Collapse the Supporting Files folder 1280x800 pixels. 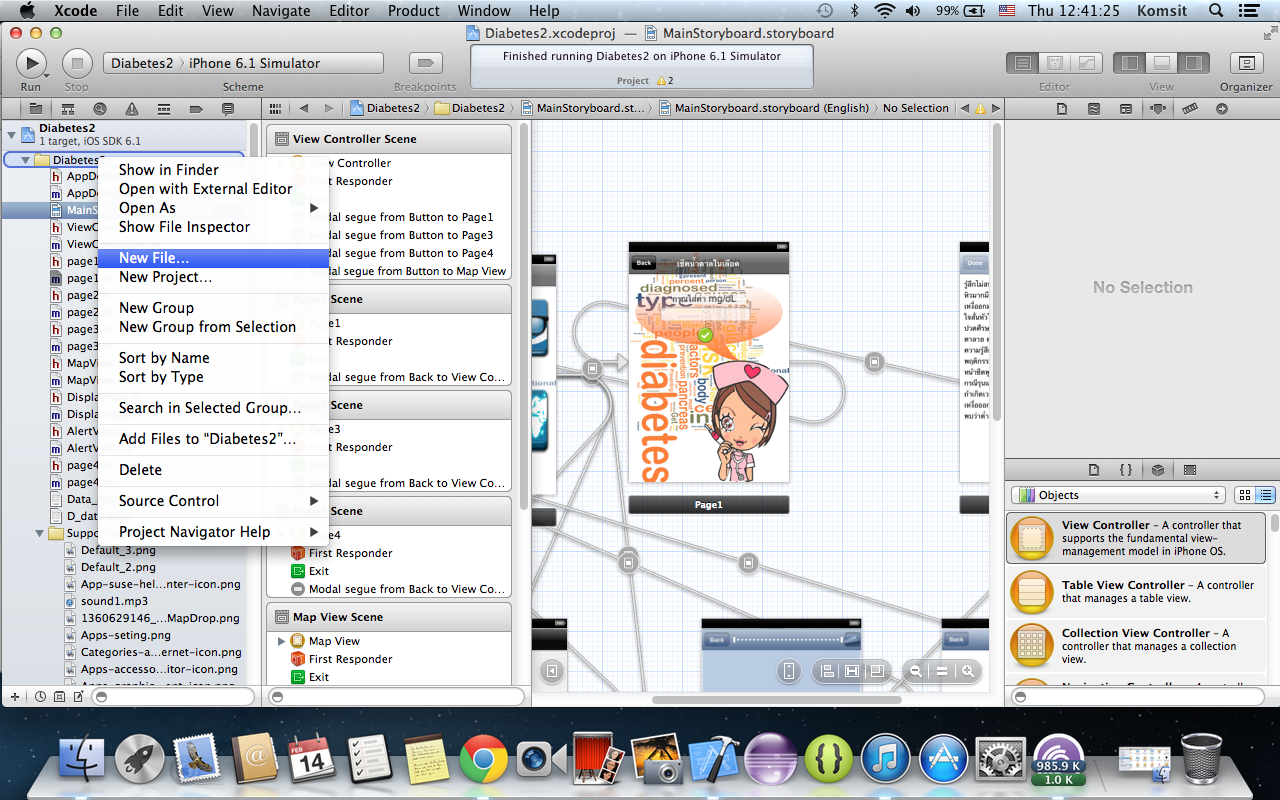41,533
